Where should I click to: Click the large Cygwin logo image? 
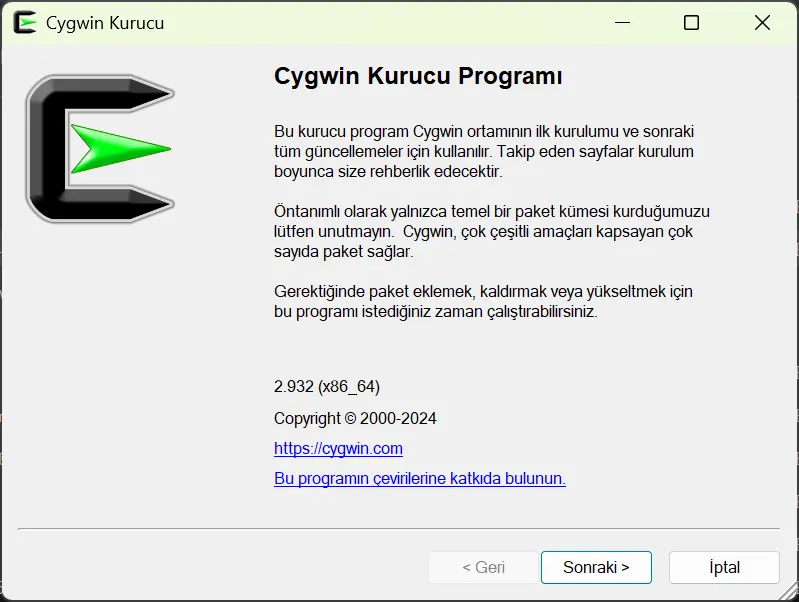[x=100, y=149]
